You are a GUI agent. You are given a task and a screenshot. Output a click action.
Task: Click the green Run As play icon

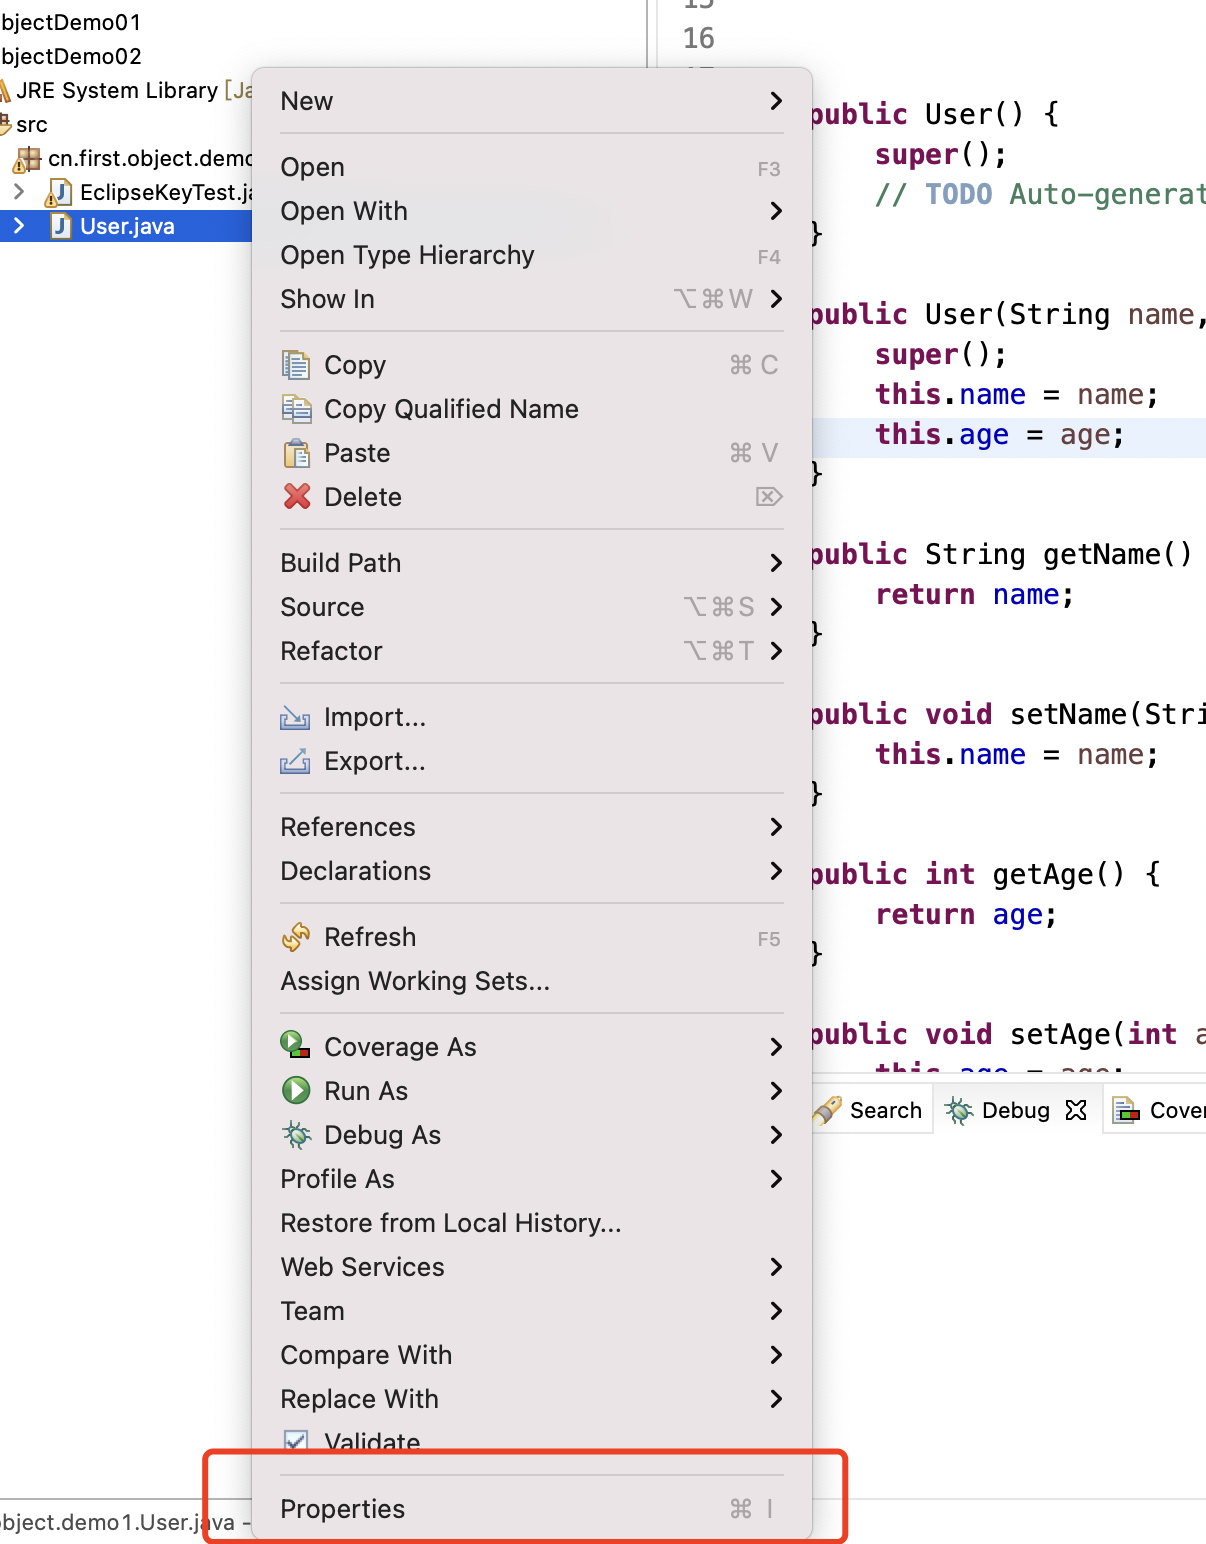tap(296, 1090)
